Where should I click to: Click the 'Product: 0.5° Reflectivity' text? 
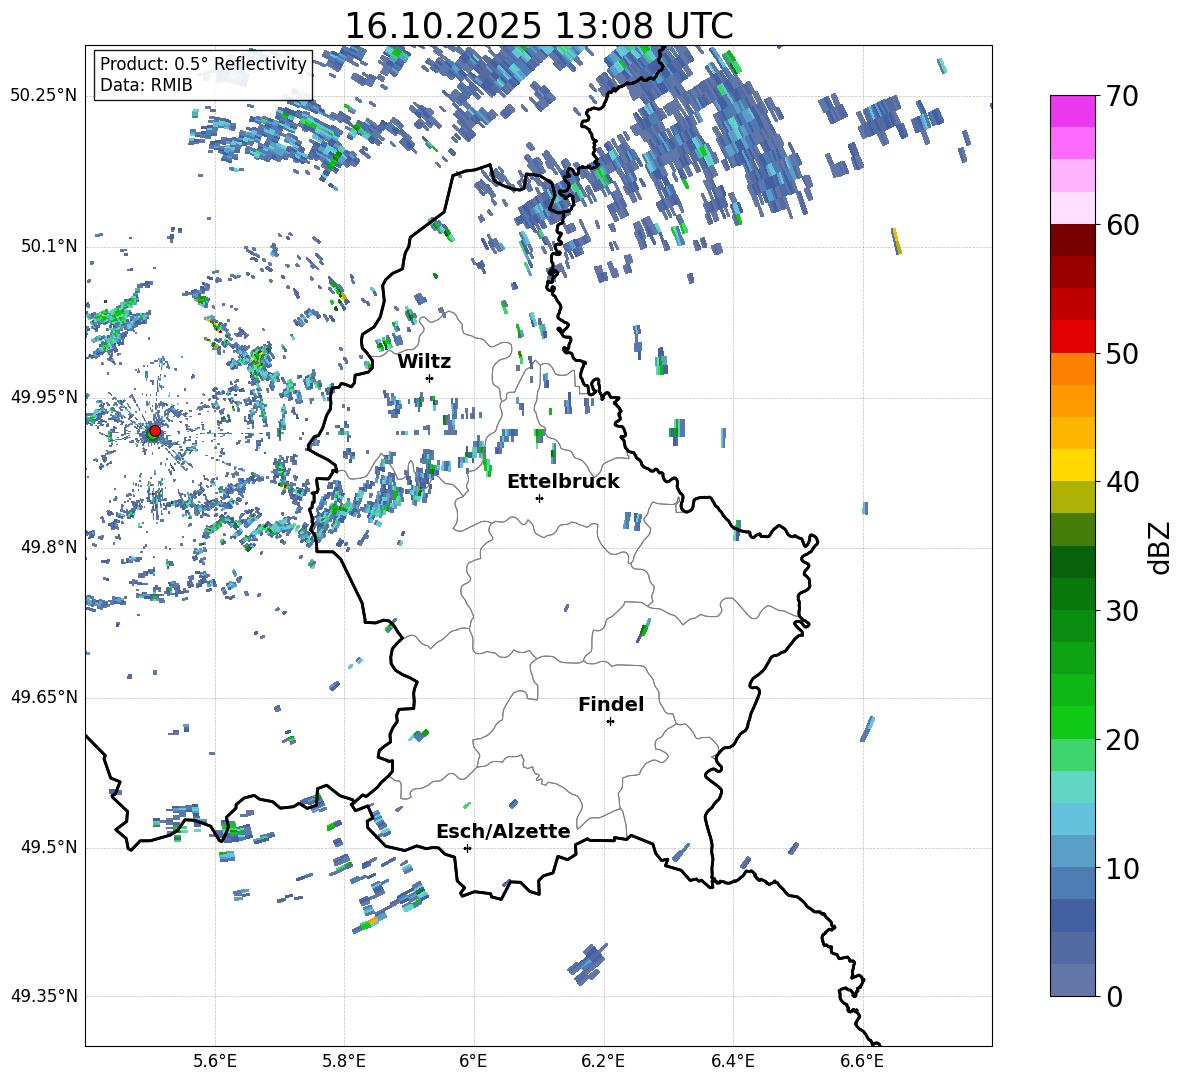(203, 64)
